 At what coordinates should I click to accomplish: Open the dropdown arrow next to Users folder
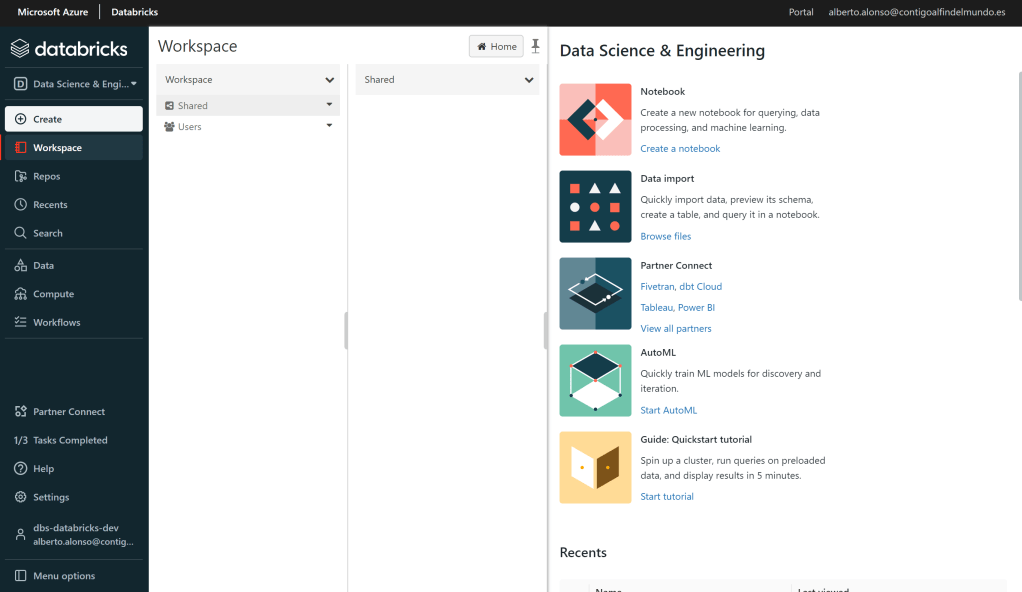(x=329, y=127)
